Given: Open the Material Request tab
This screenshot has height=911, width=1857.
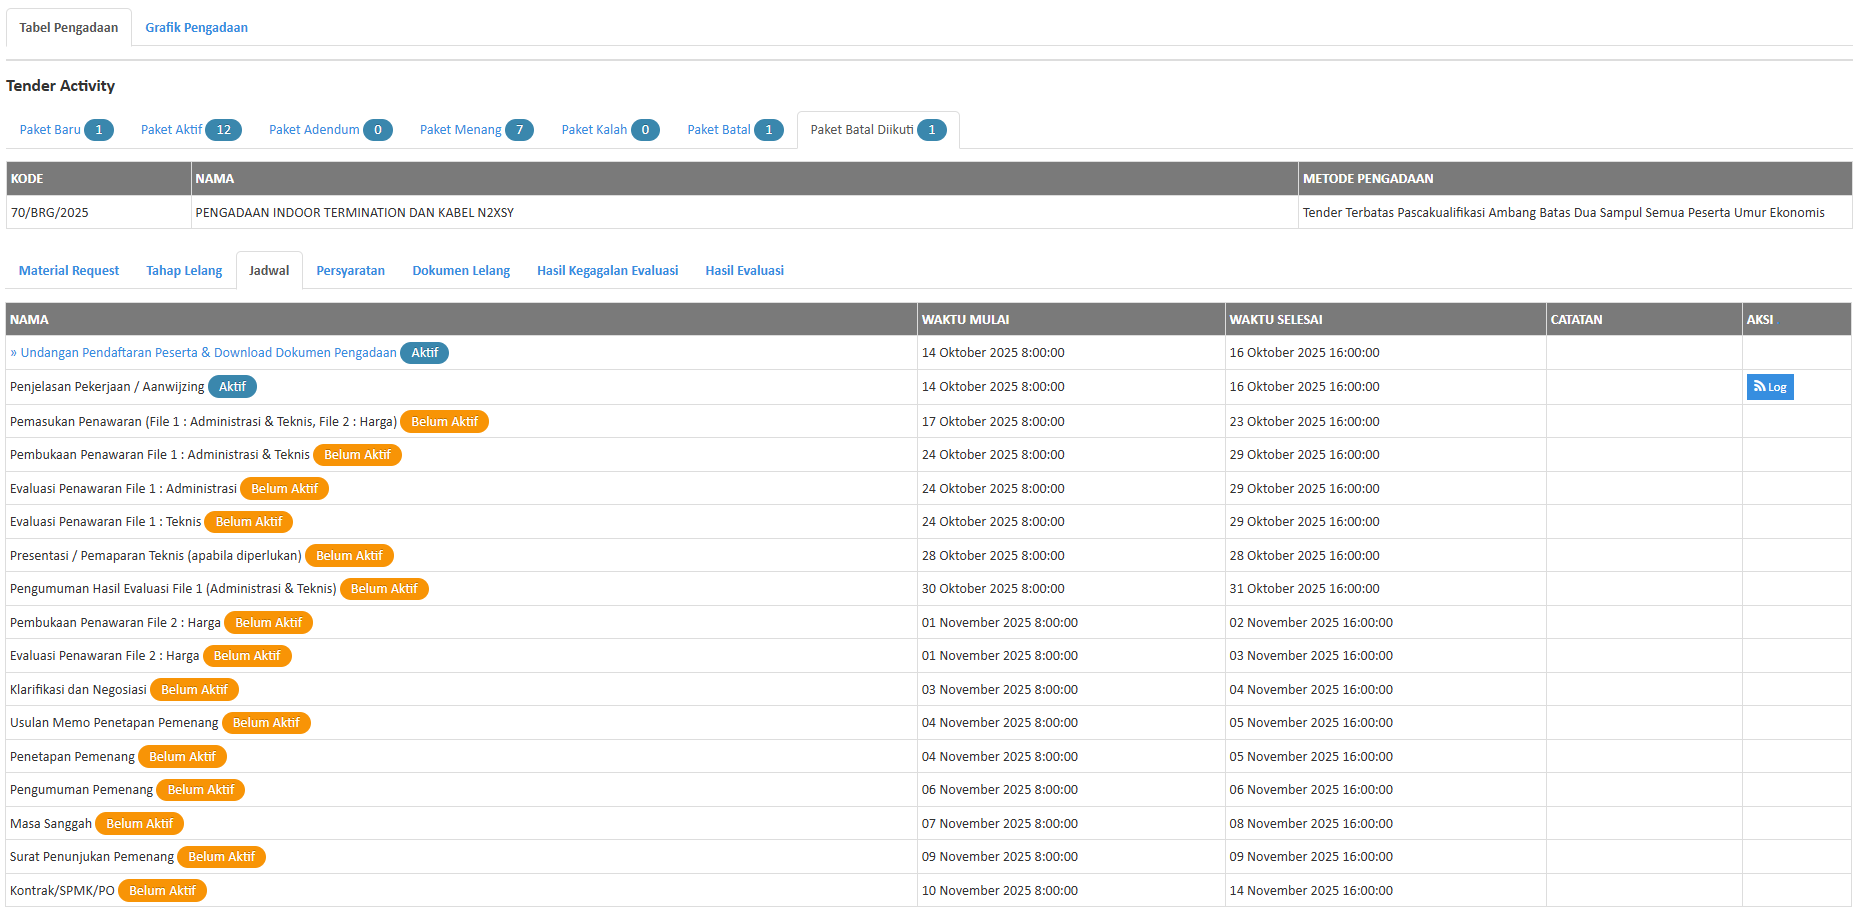Looking at the screenshot, I should [x=69, y=271].
